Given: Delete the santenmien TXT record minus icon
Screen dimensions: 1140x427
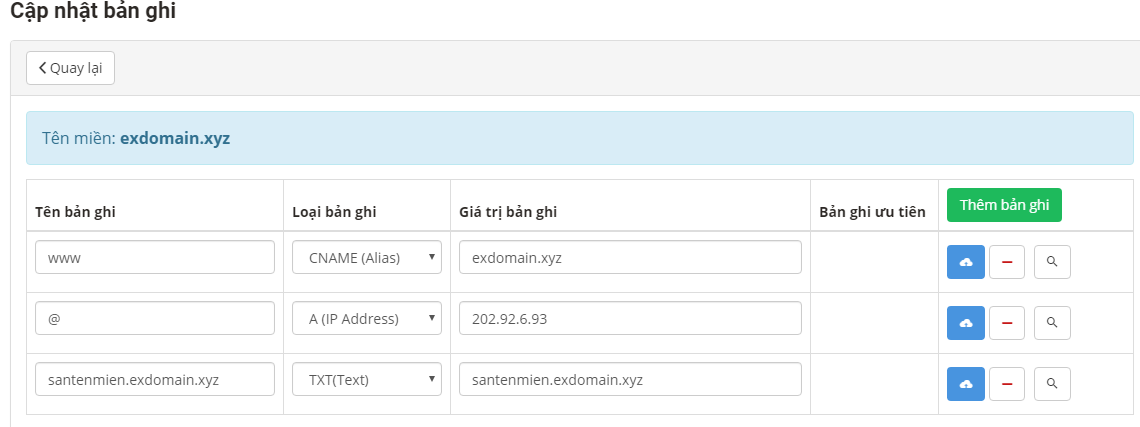Looking at the screenshot, I should [x=1007, y=383].
